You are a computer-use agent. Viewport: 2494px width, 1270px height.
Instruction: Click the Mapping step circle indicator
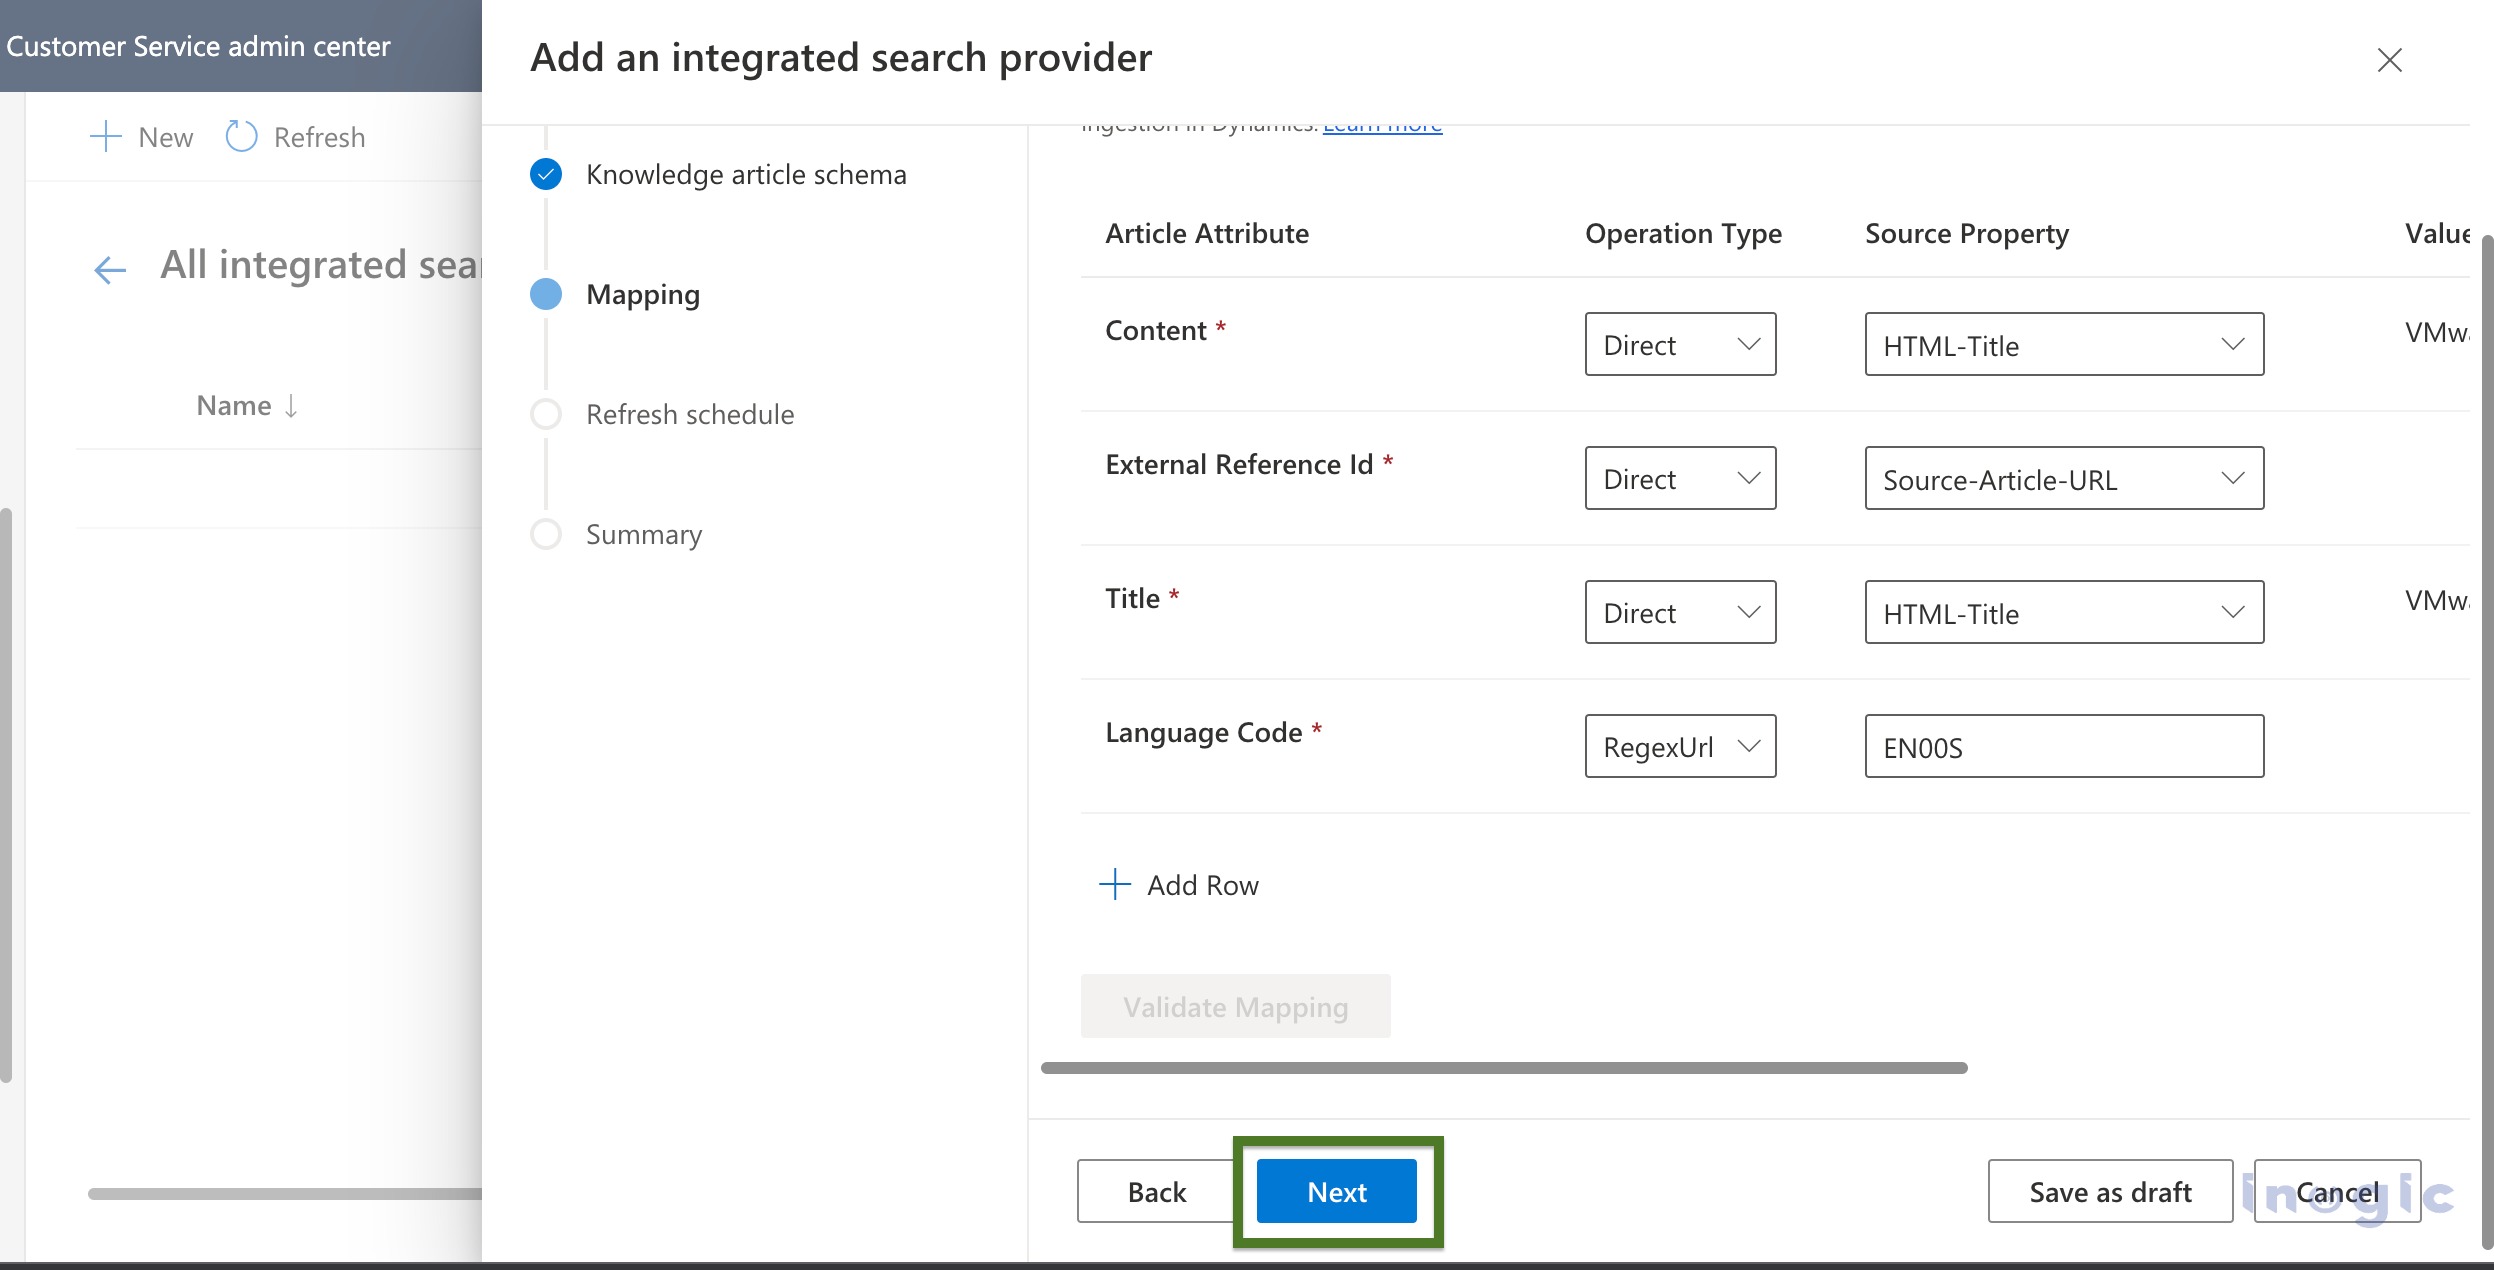click(546, 294)
